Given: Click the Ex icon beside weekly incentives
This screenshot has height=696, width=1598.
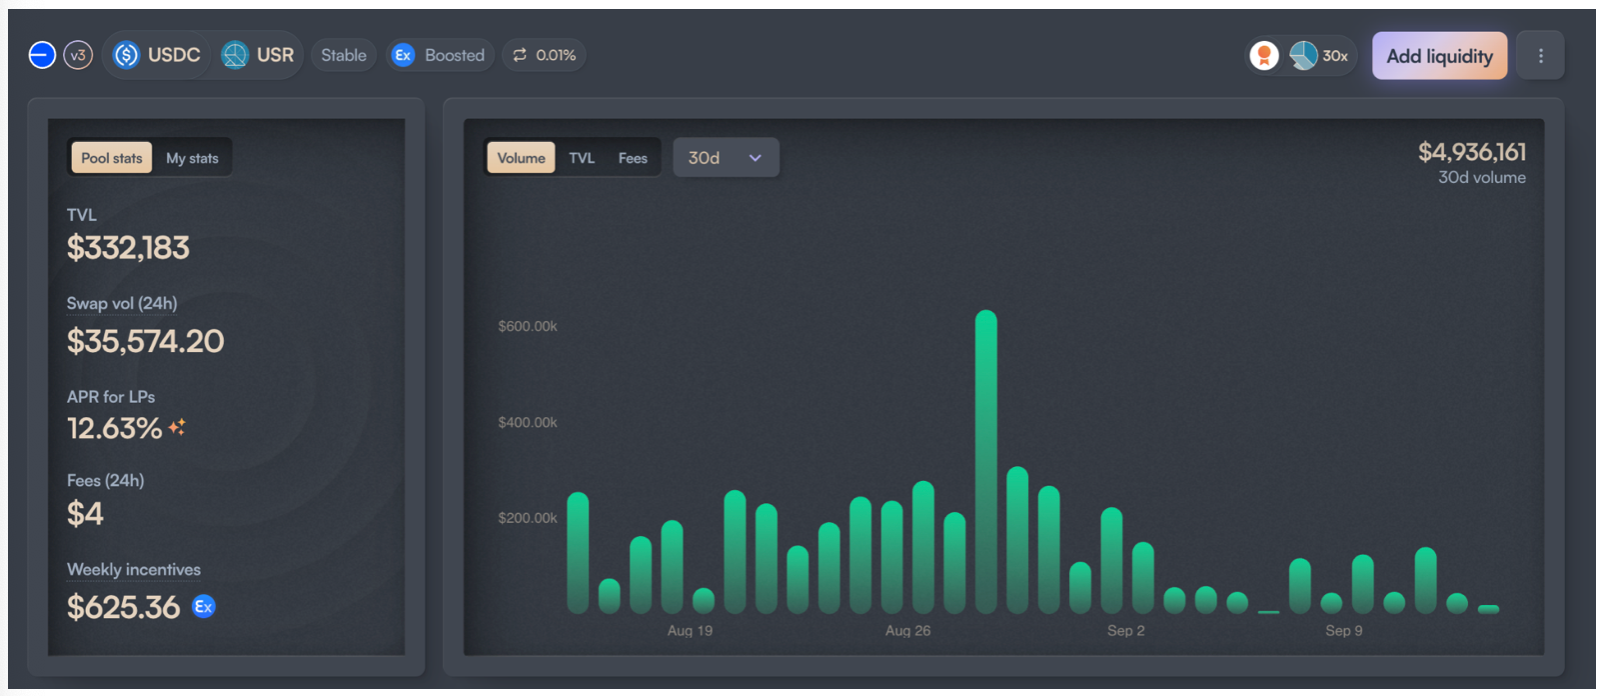Looking at the screenshot, I should point(203,607).
